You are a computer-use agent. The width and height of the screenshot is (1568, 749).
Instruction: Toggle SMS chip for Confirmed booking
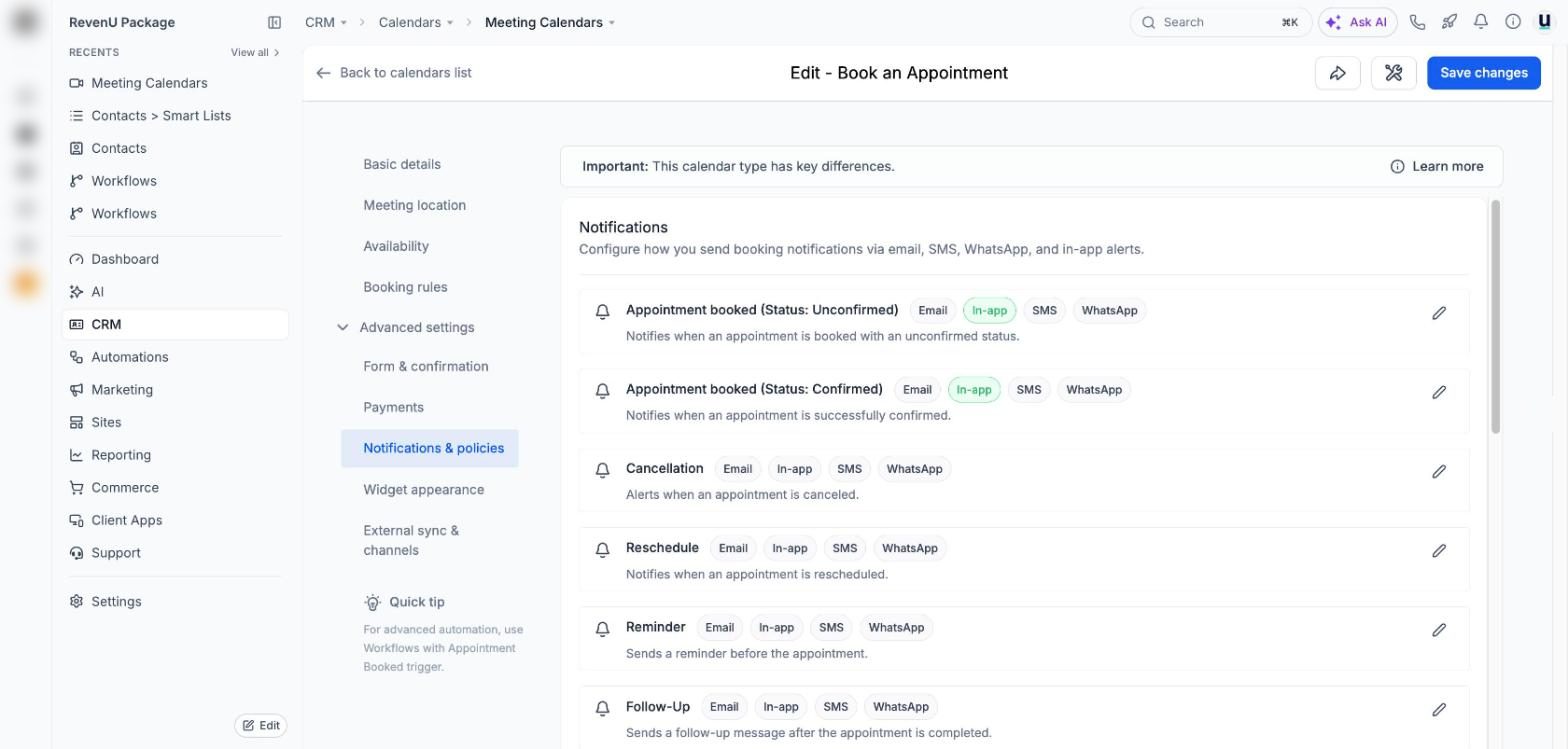point(1029,390)
